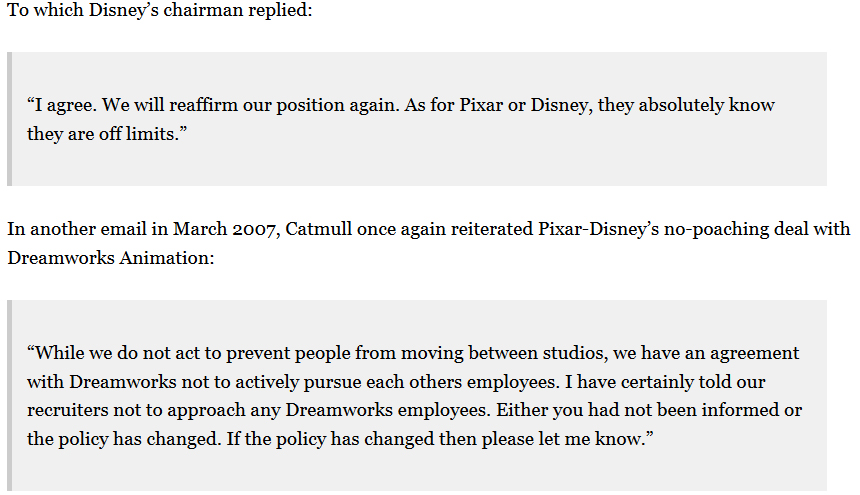Click "with Dreamworks" on the quote's second line
Screen dimensions: 860x495
coord(101,382)
